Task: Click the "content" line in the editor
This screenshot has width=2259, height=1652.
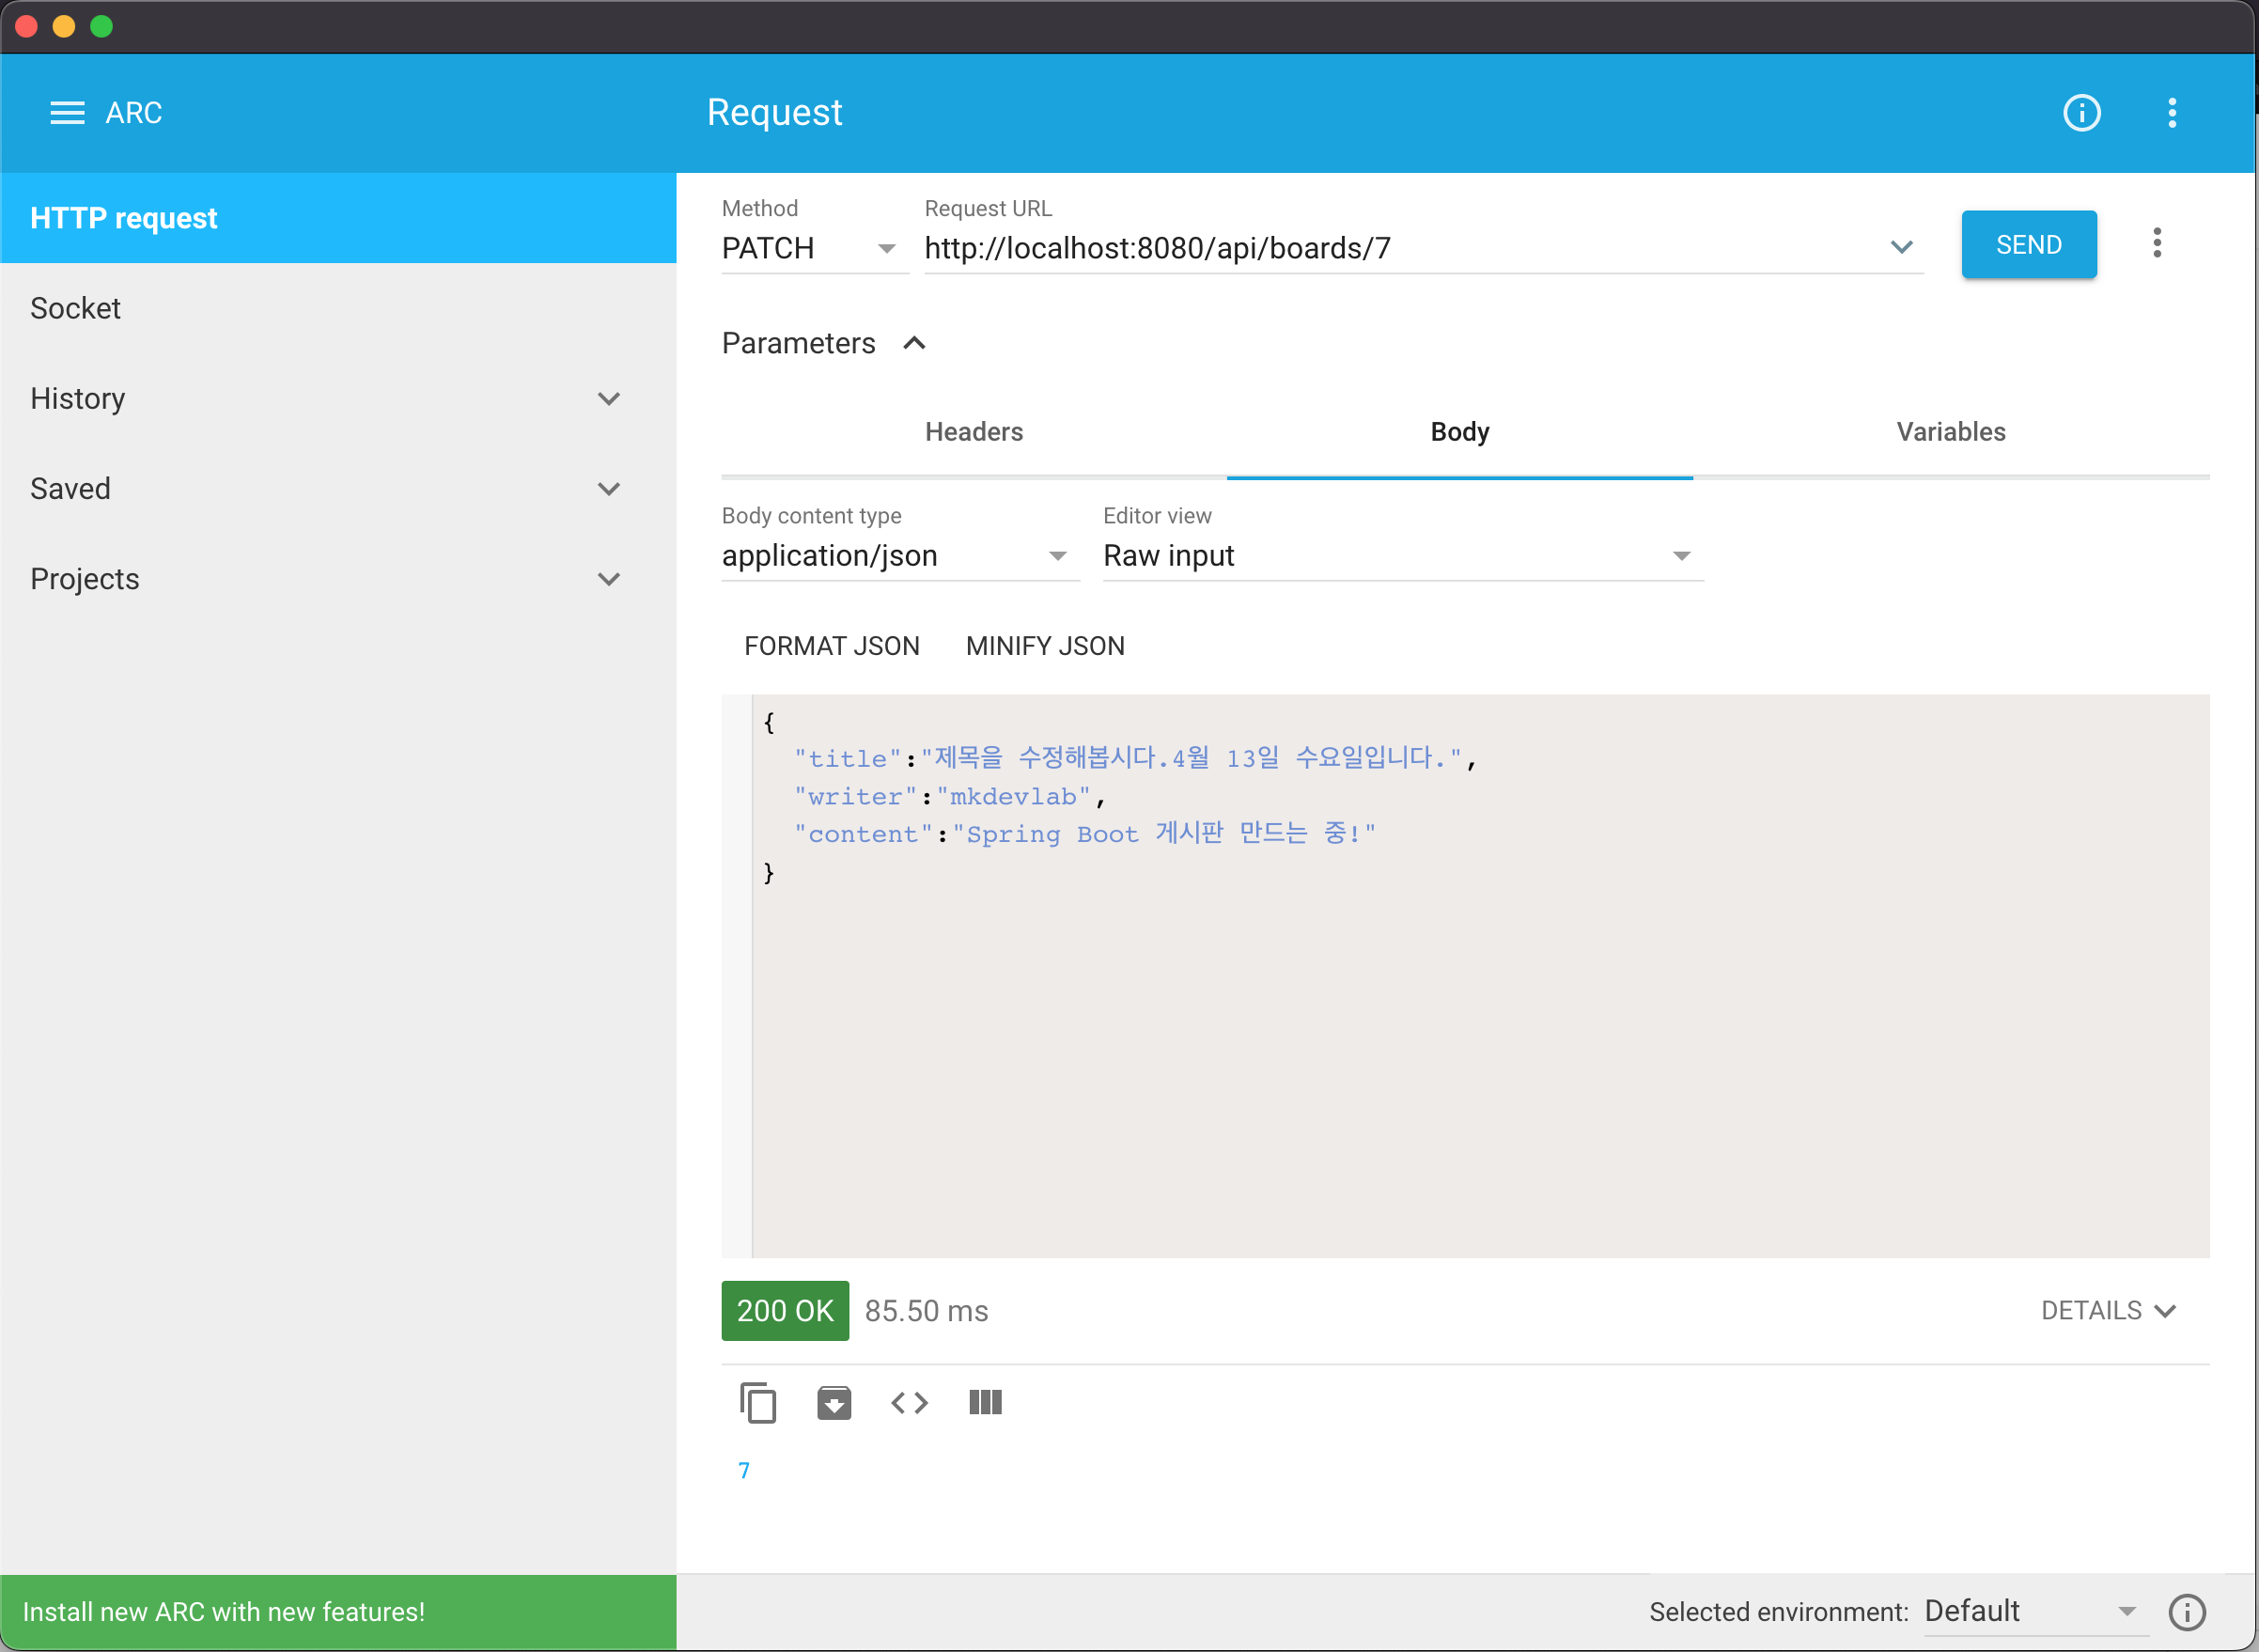Action: click(1084, 834)
